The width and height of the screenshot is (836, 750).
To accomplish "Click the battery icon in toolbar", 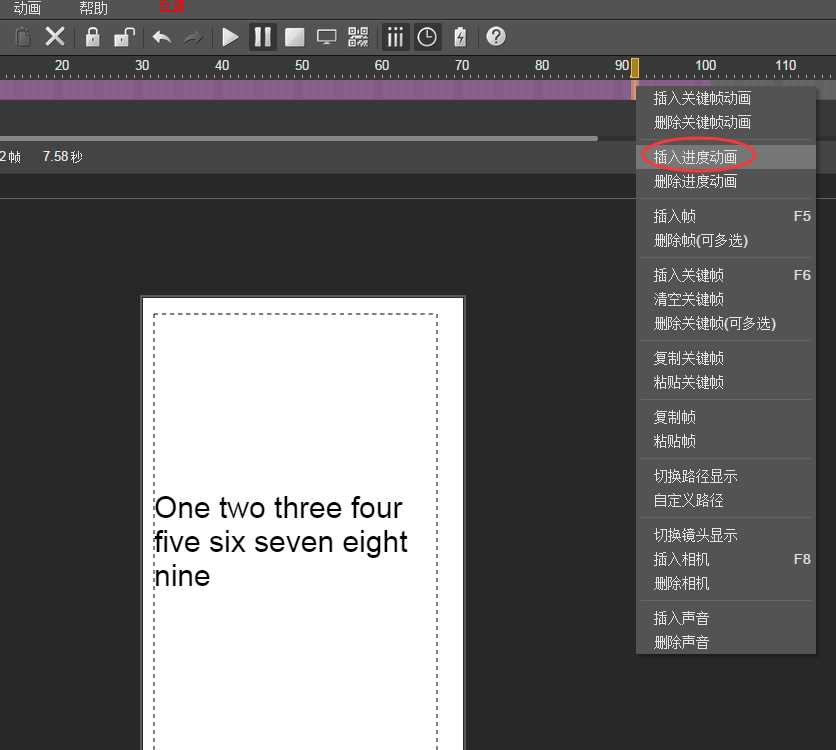I will [x=460, y=37].
